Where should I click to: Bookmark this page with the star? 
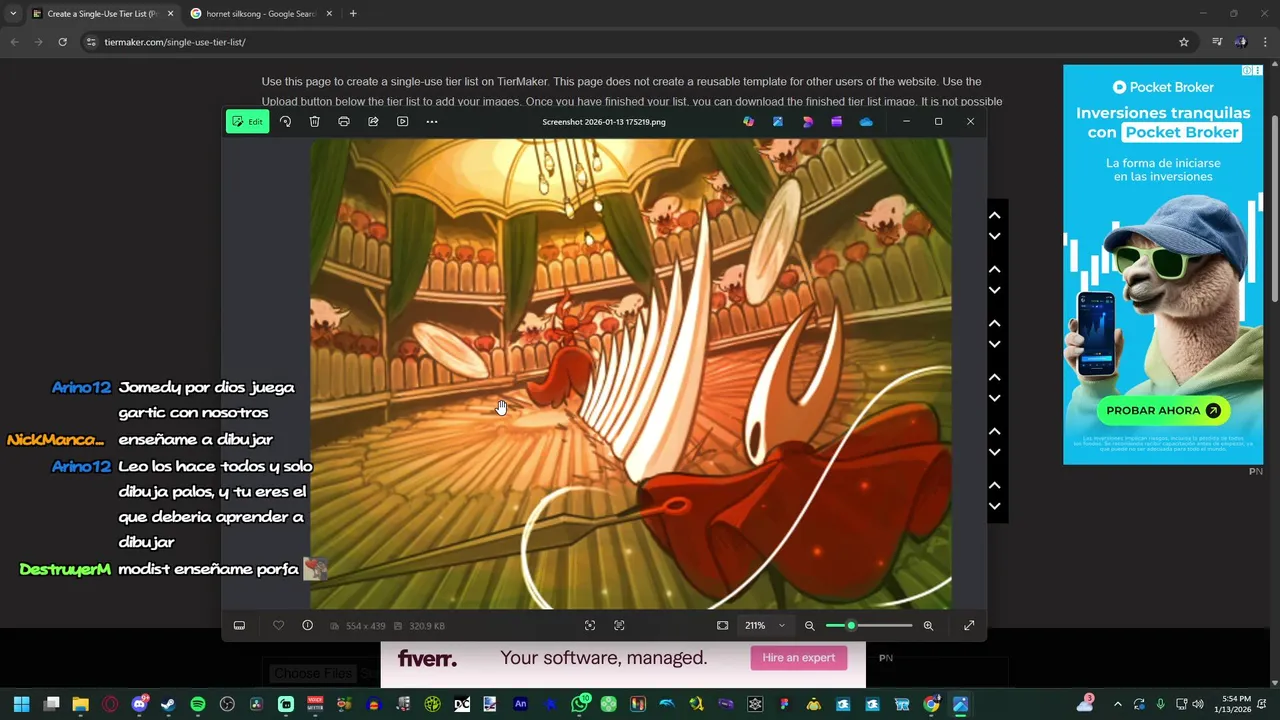[1184, 42]
